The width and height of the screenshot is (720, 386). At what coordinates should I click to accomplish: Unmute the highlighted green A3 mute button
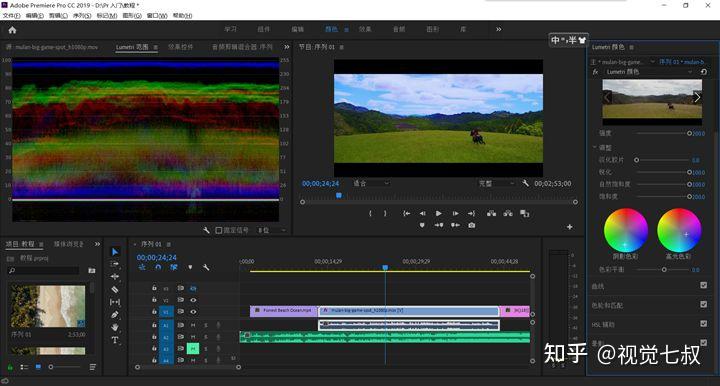pyautogui.click(x=193, y=349)
